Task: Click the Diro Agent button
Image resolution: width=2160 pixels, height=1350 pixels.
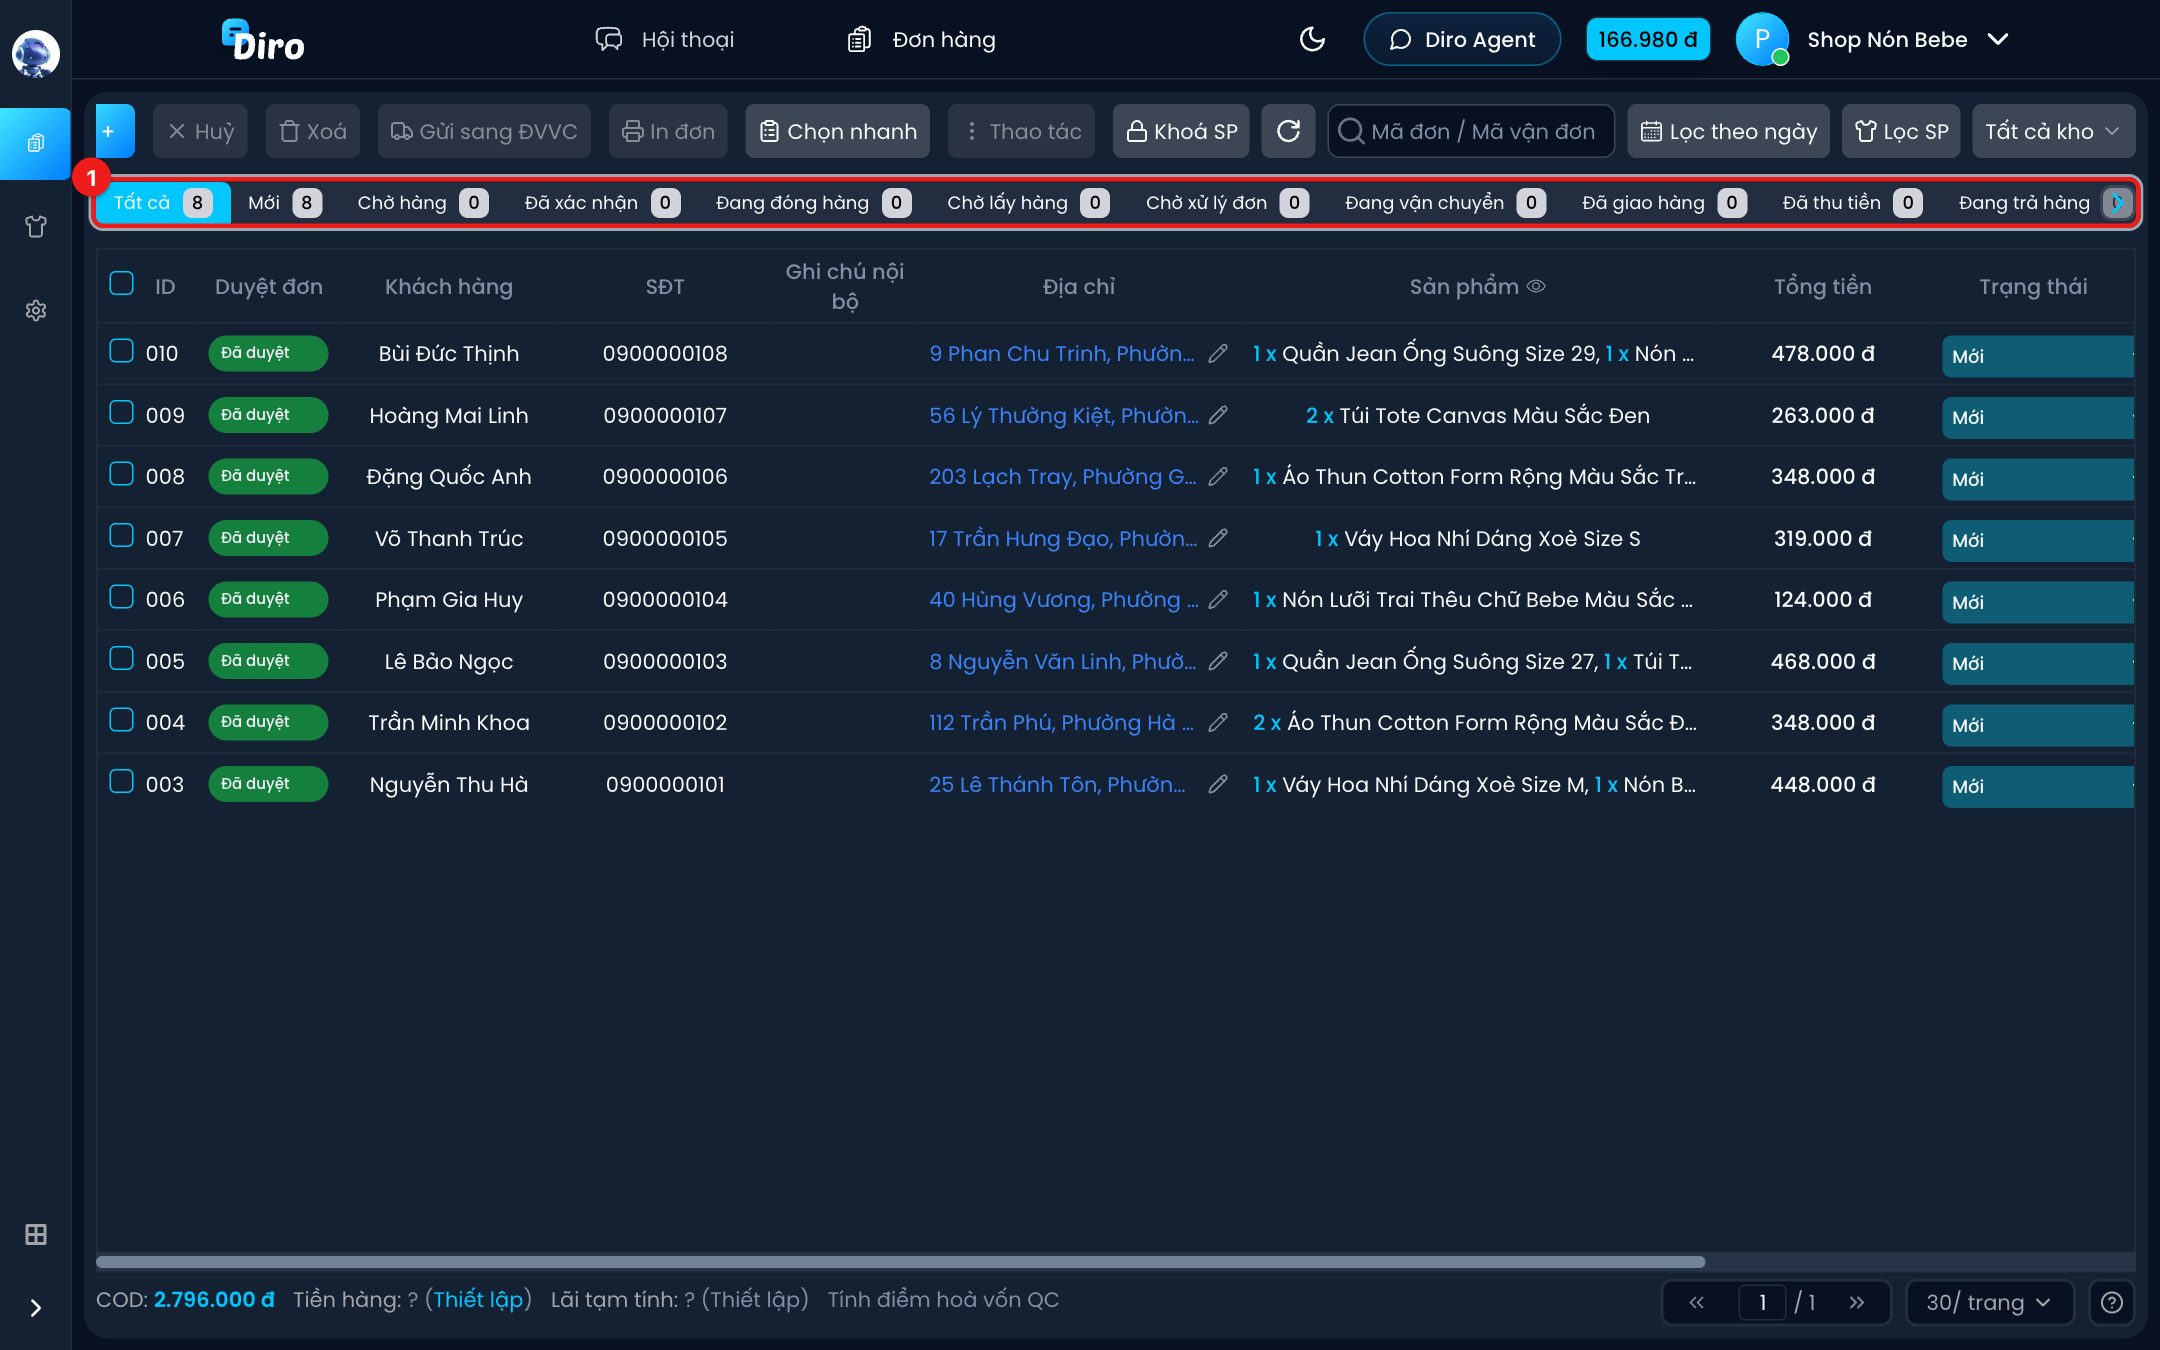Action: pos(1462,40)
